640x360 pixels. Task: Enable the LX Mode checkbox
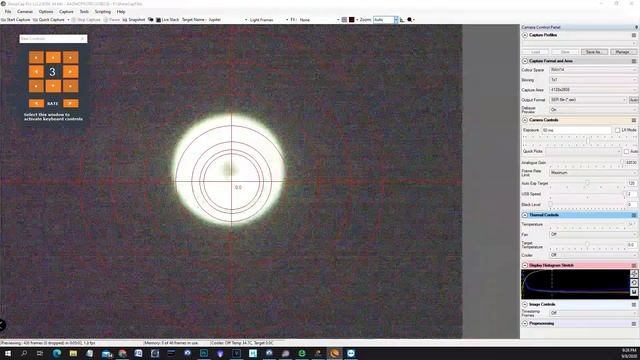(x=618, y=130)
